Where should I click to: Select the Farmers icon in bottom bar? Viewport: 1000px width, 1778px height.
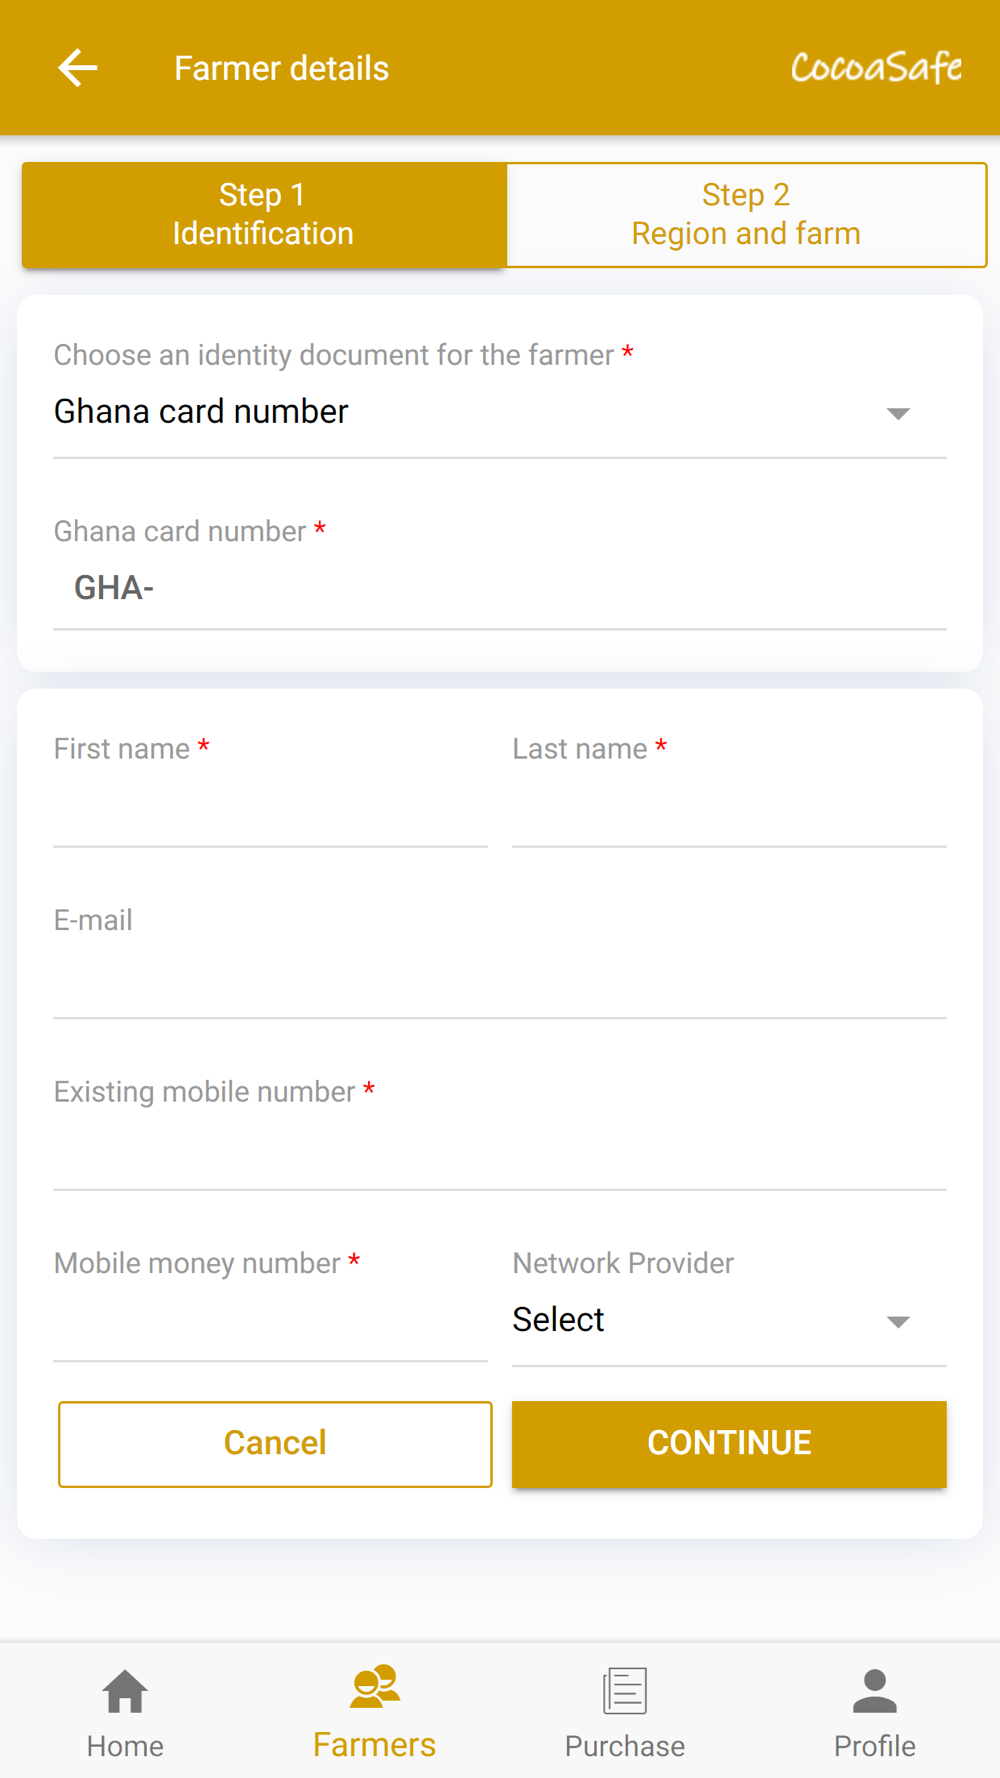pyautogui.click(x=375, y=1686)
